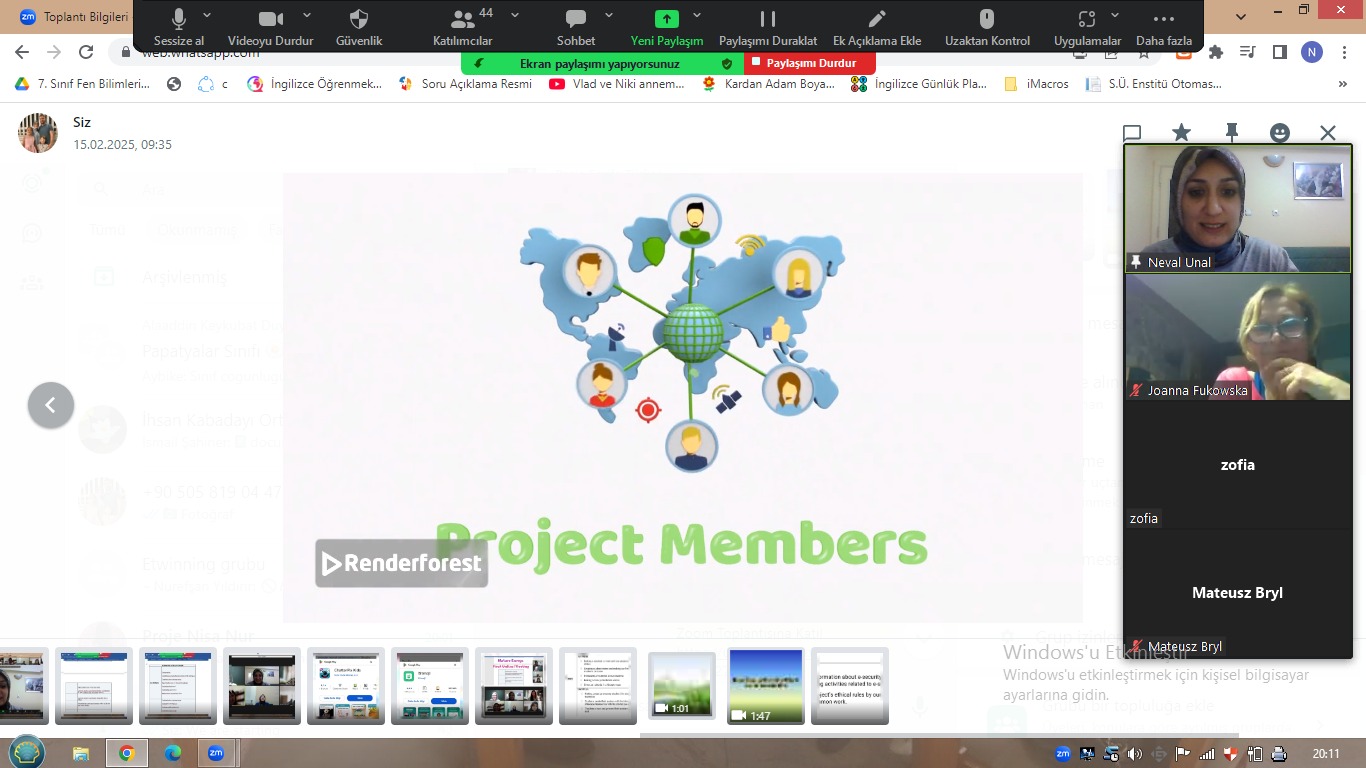The image size is (1366, 768).
Task: Click sender name Siz in viewer header
Action: [x=82, y=122]
